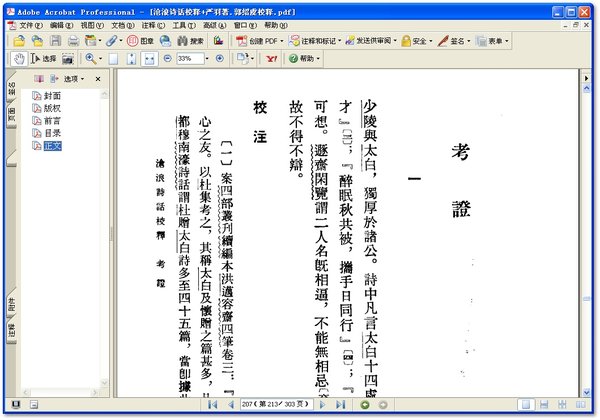This screenshot has width=600, height=420.
Task: Enable Facing pages layout
Action: 580,405
